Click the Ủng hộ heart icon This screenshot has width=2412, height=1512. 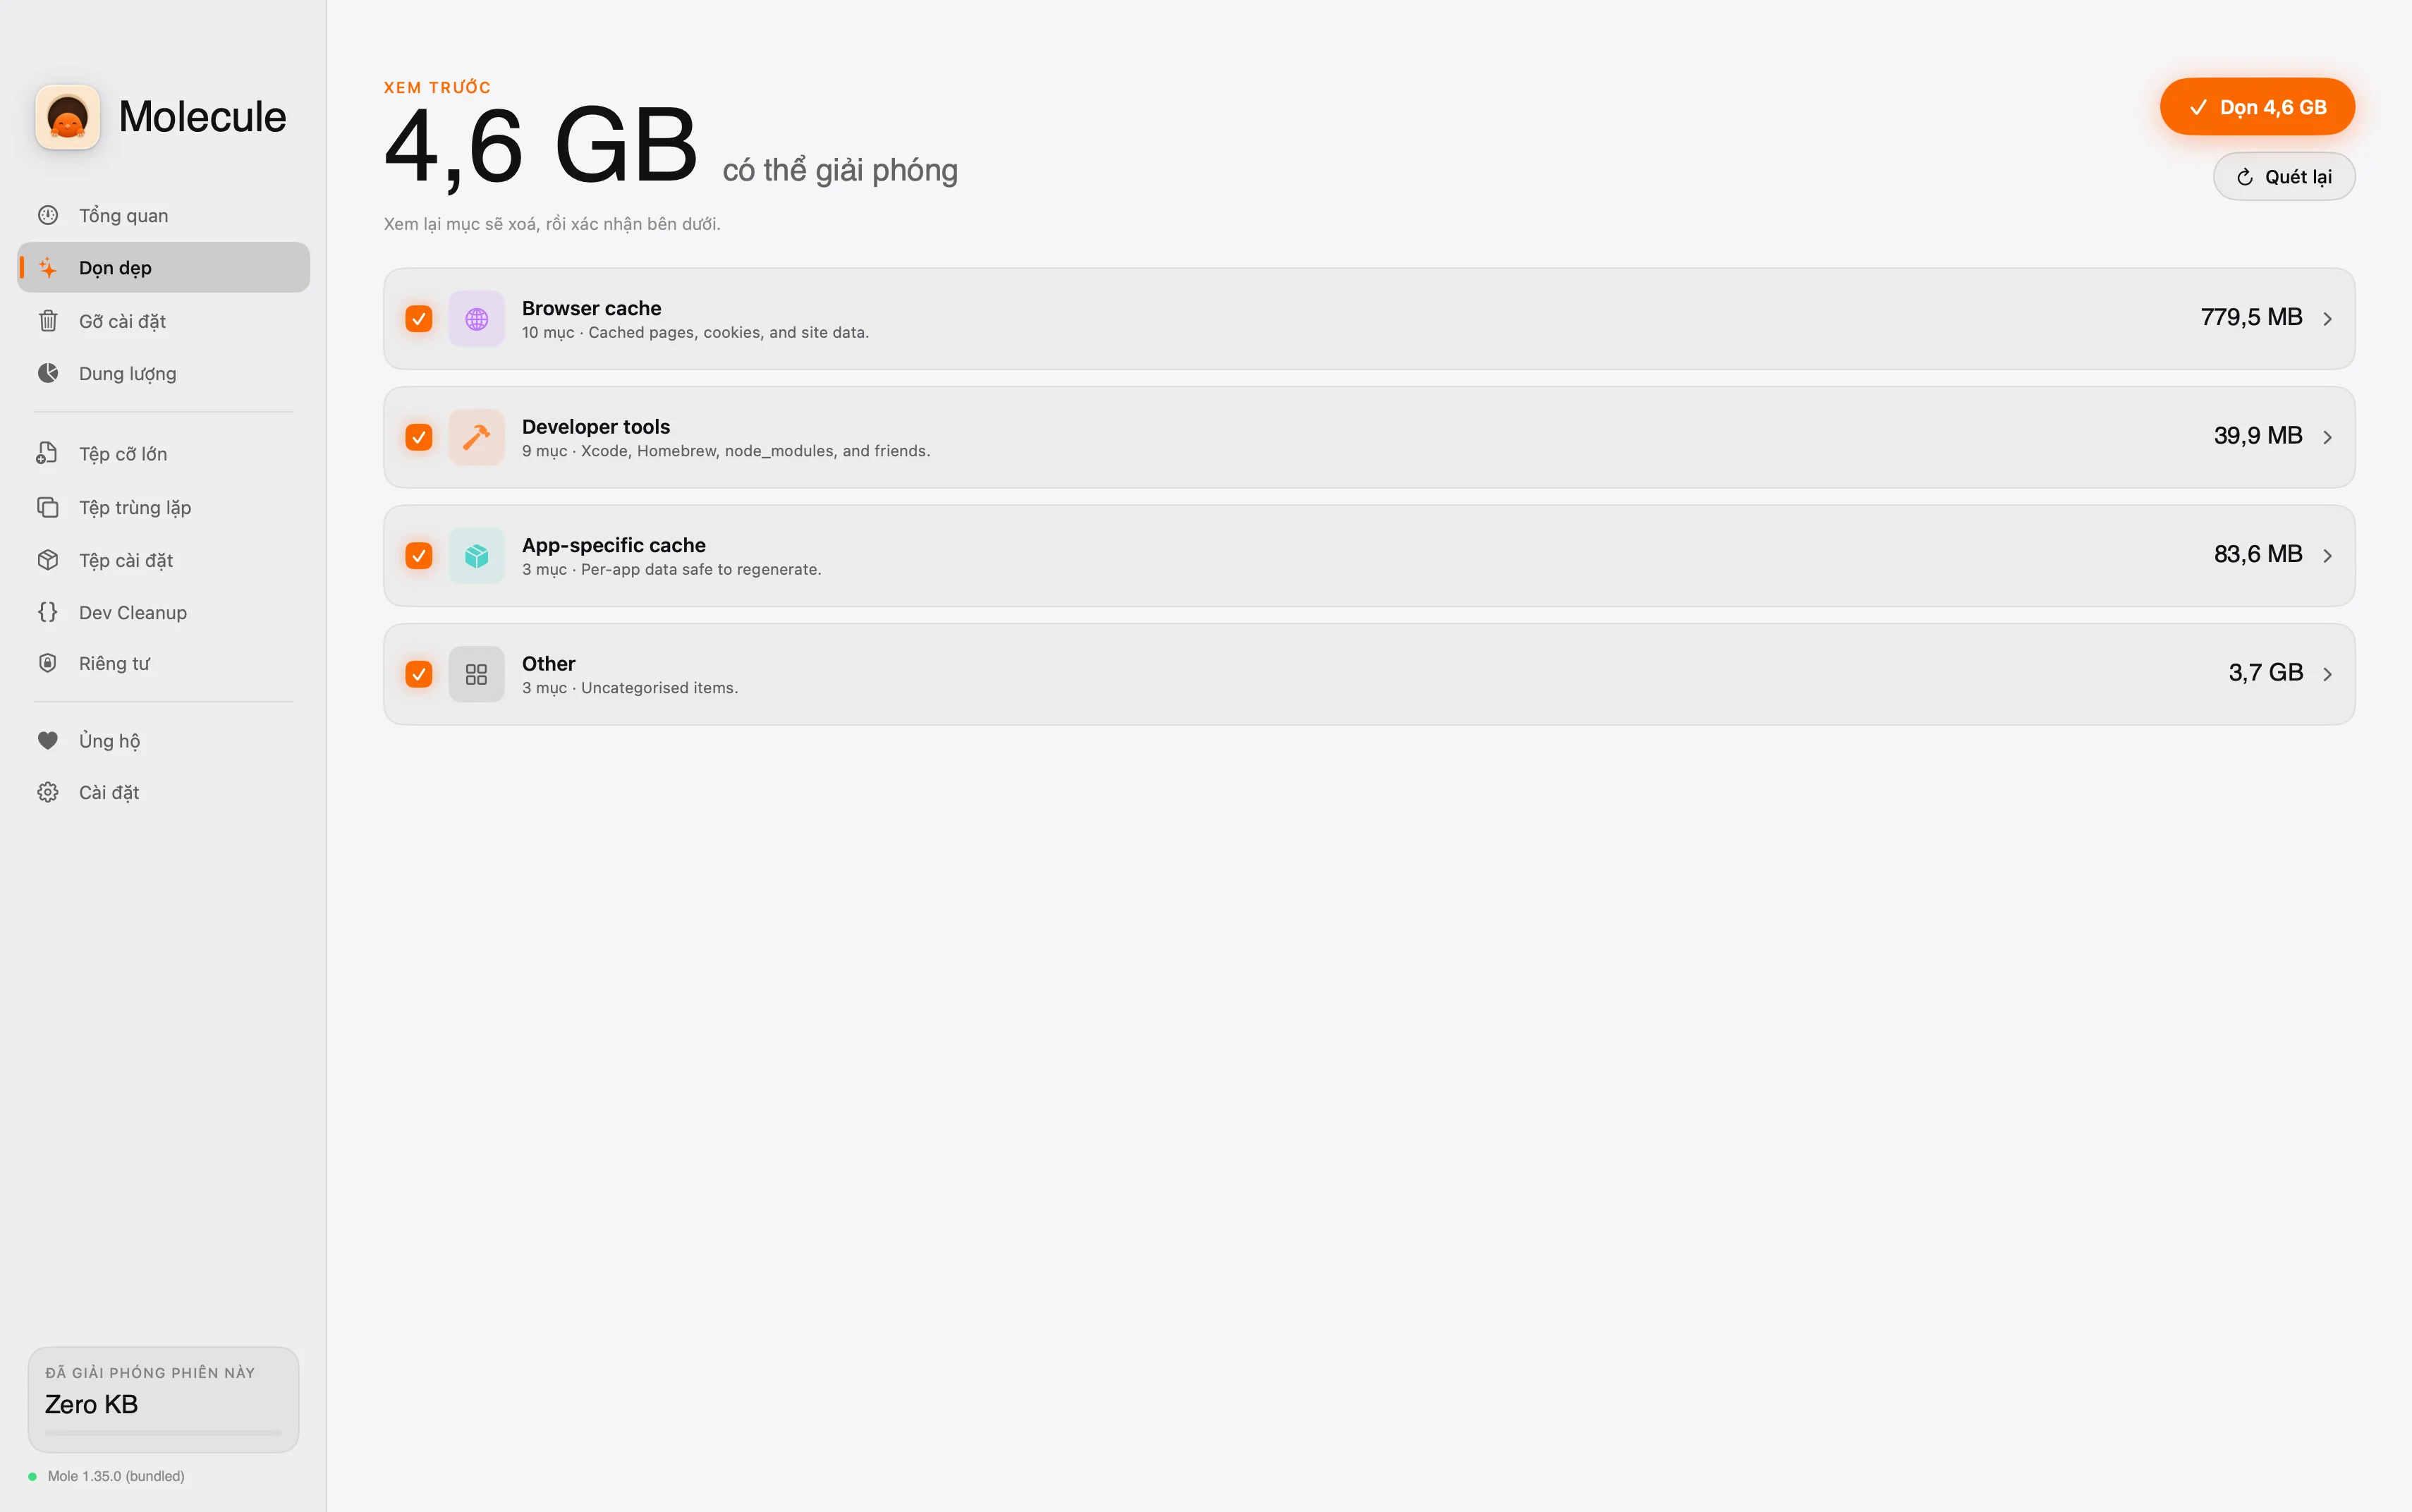click(x=48, y=741)
